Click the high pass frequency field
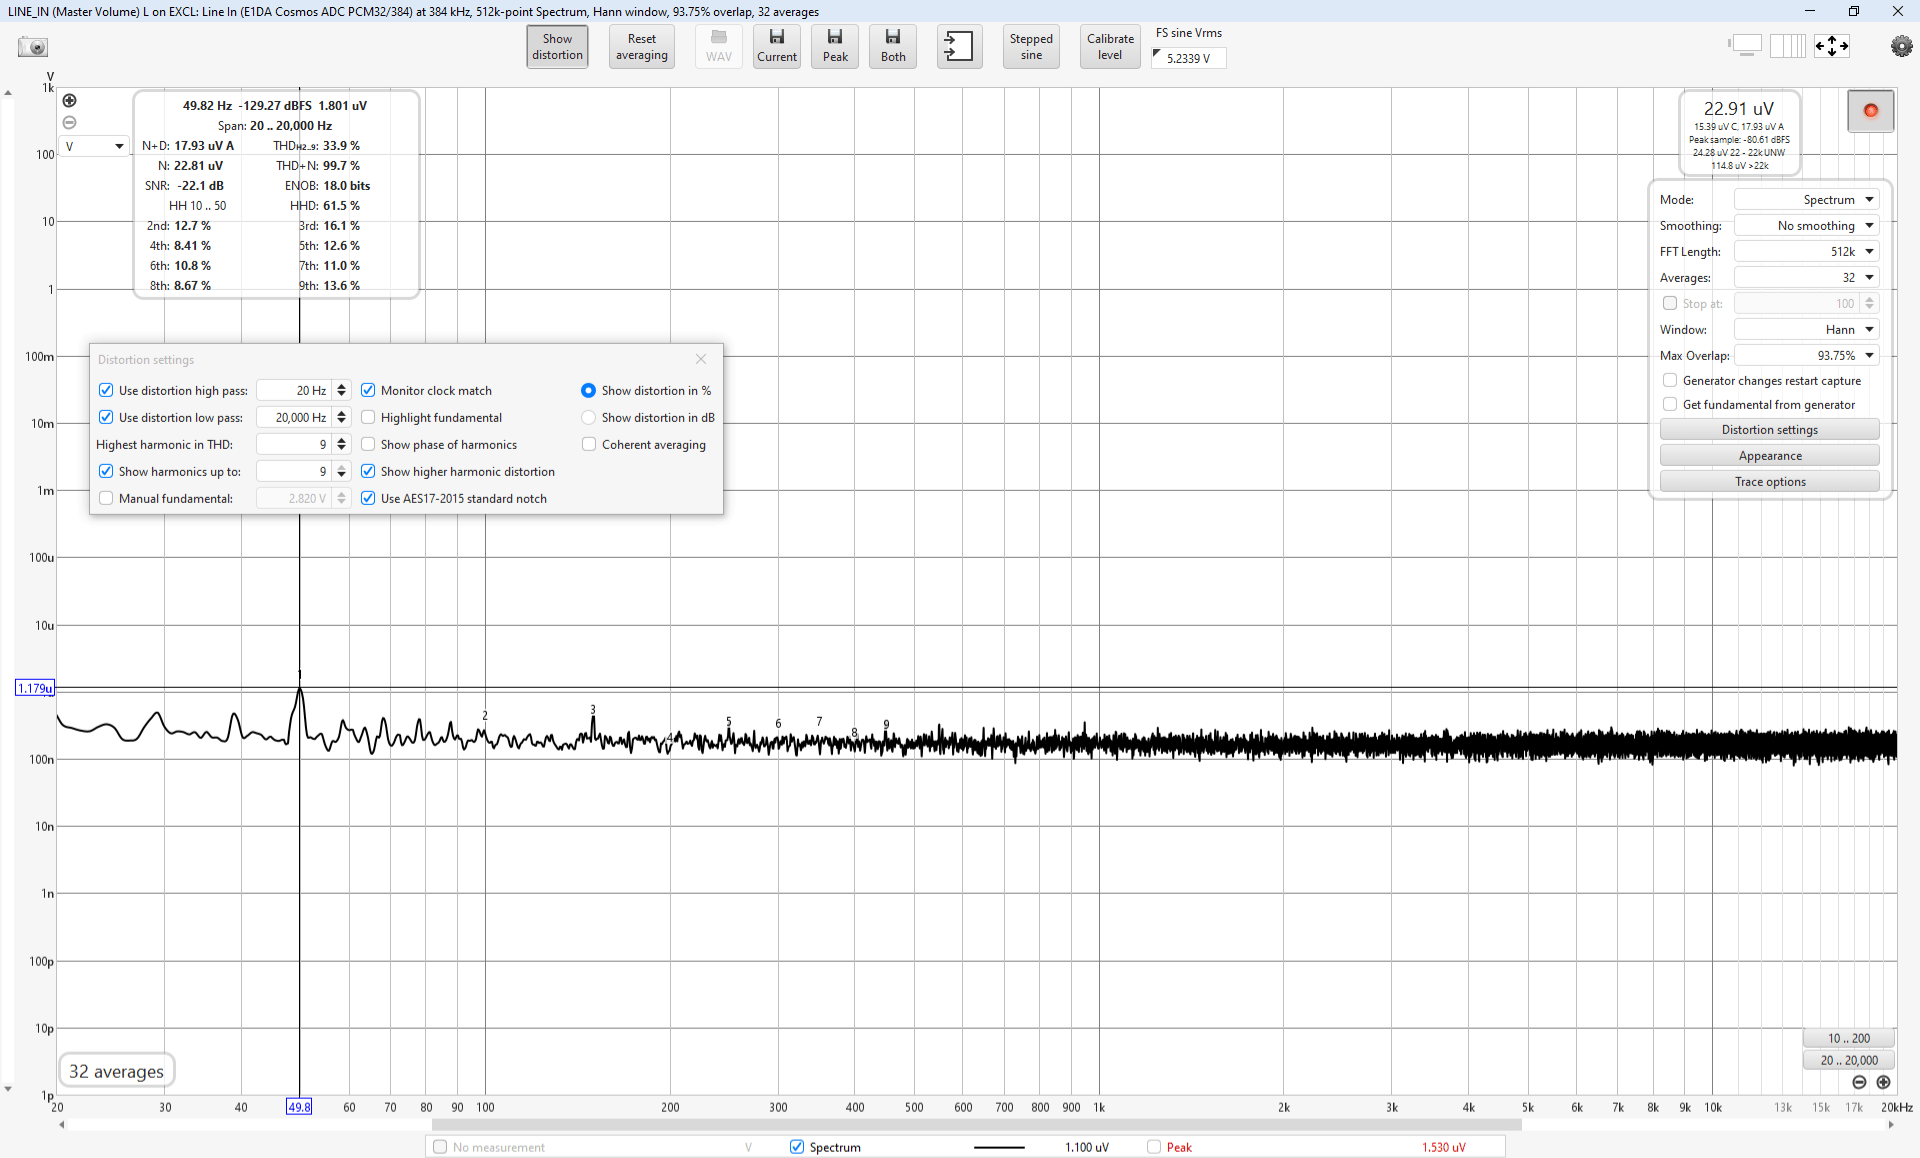 point(295,390)
